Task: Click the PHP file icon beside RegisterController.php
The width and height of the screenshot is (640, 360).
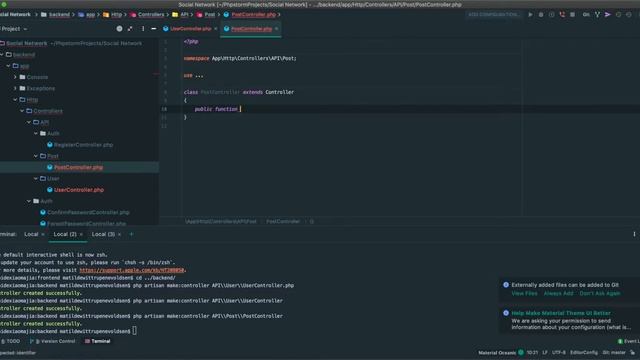Action: pos(50,144)
